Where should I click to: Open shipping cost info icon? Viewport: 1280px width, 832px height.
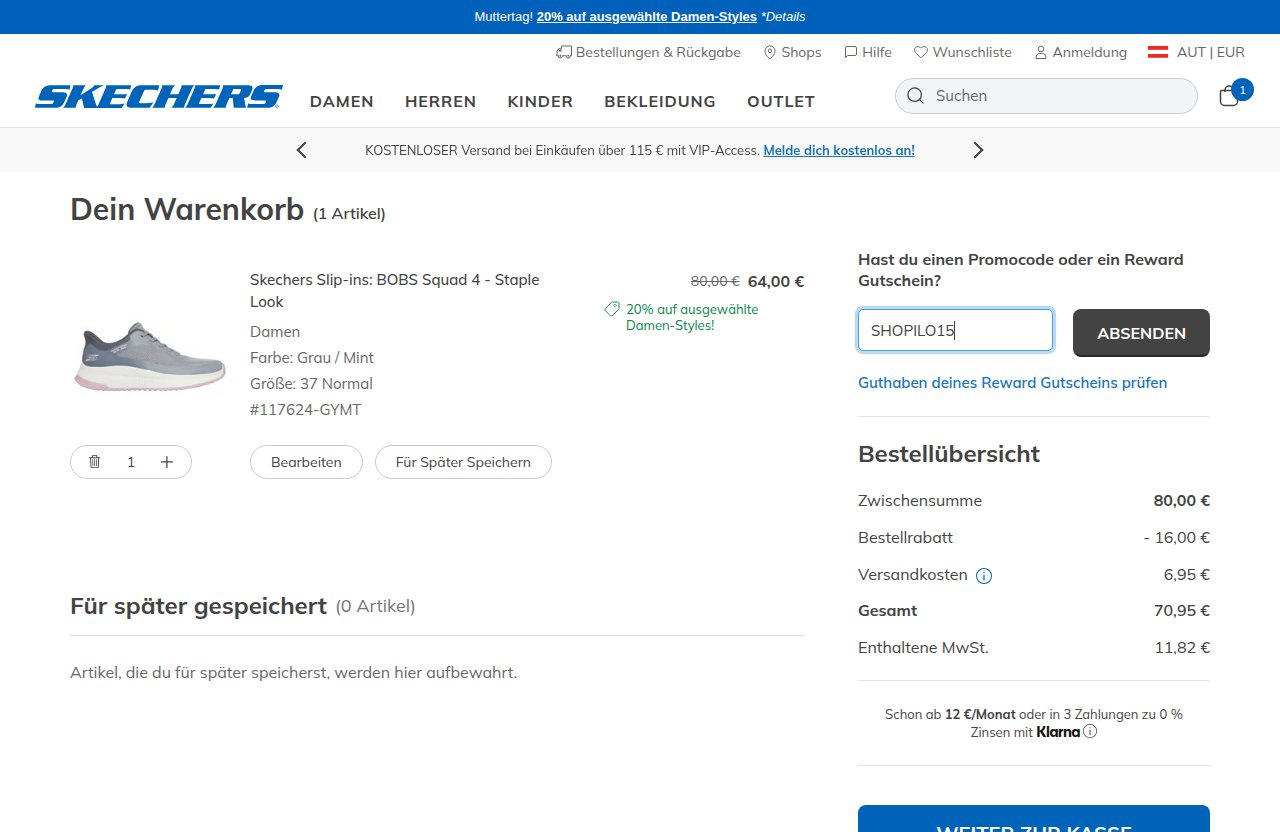point(984,576)
